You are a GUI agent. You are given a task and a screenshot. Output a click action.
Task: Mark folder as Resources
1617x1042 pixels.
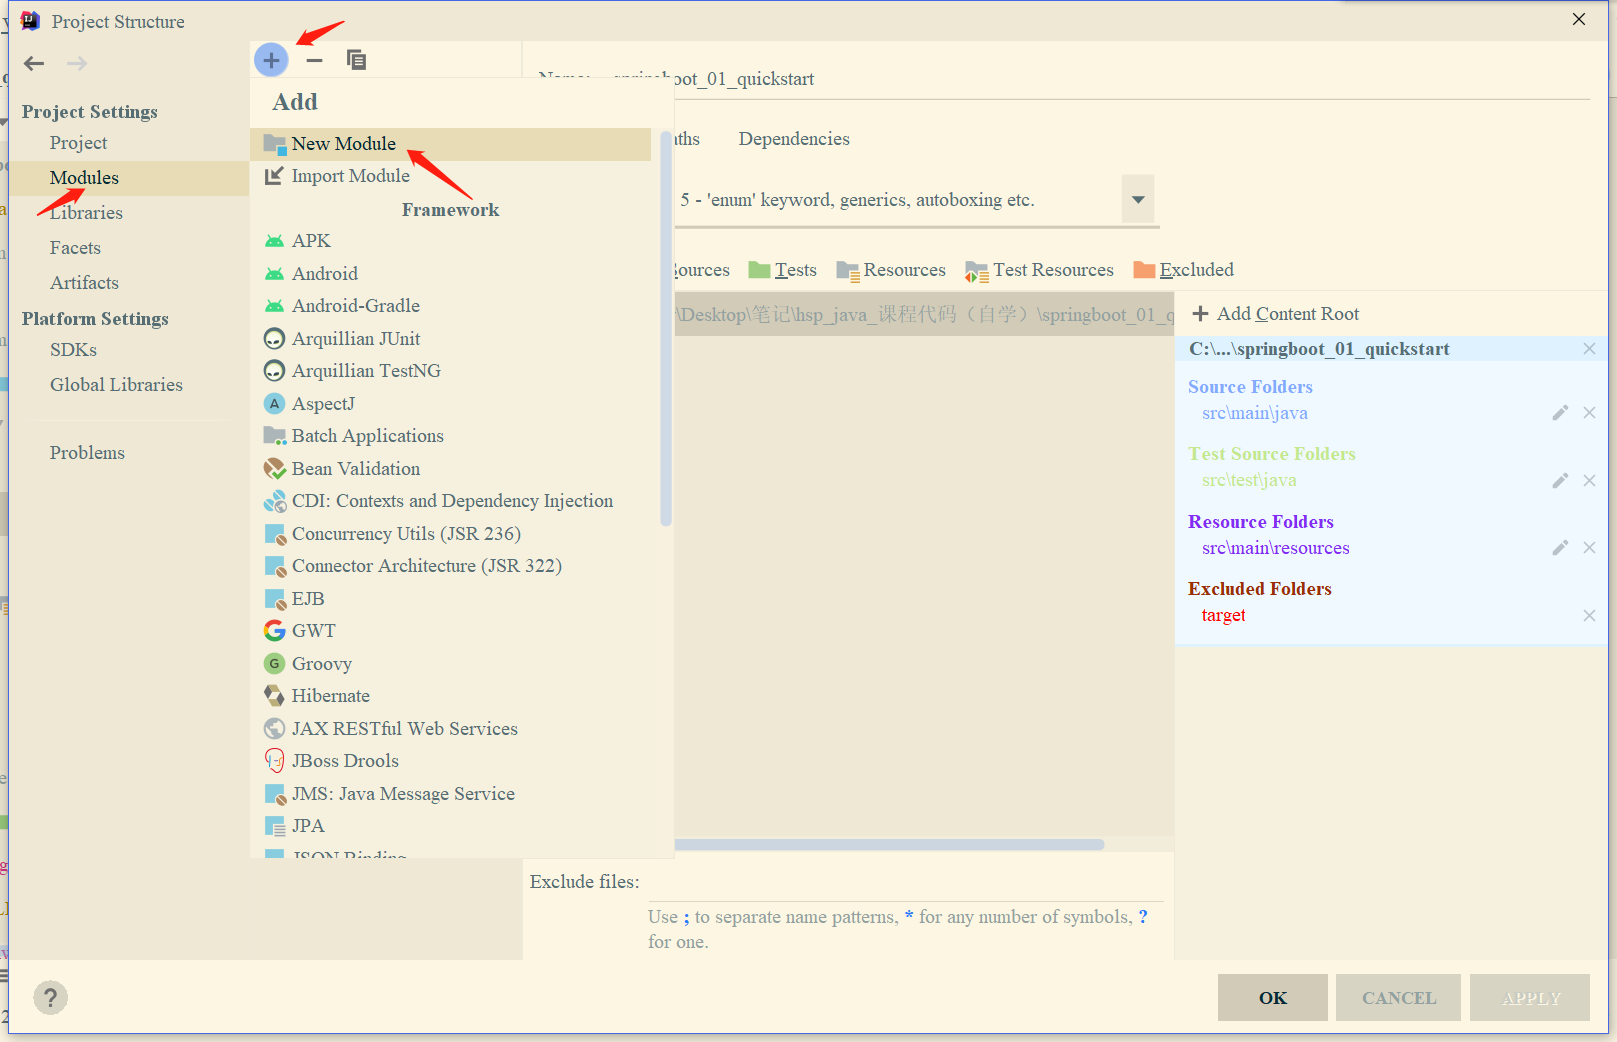click(x=891, y=270)
